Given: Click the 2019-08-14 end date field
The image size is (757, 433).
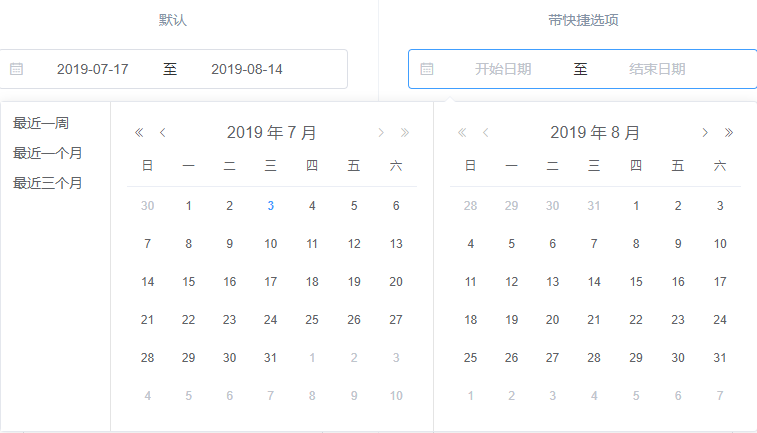Looking at the screenshot, I should pos(247,69).
